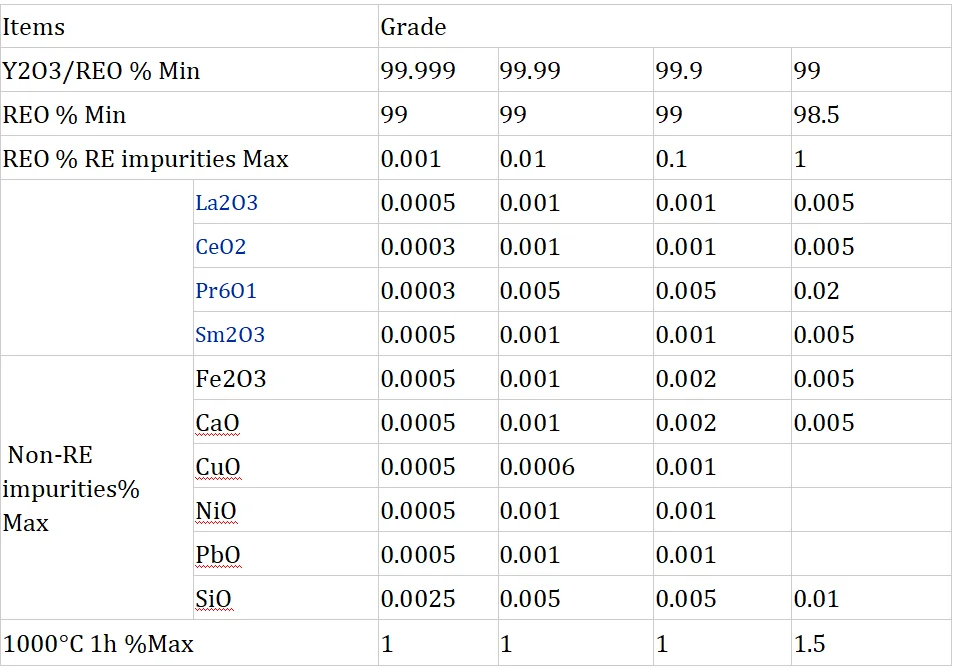This screenshot has width=954, height=669.
Task: Select the Items header cell
Action: pos(33,27)
